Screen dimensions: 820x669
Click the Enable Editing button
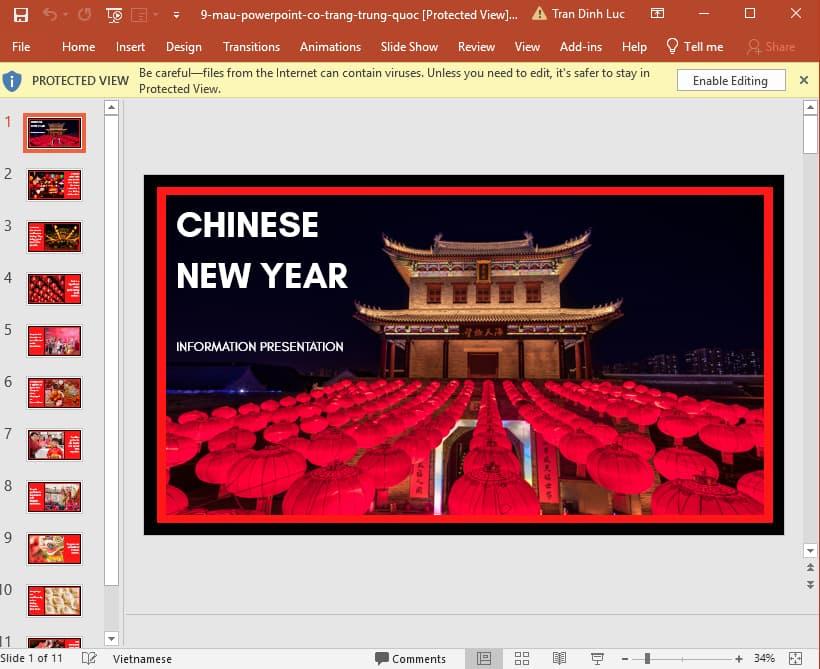pyautogui.click(x=731, y=80)
